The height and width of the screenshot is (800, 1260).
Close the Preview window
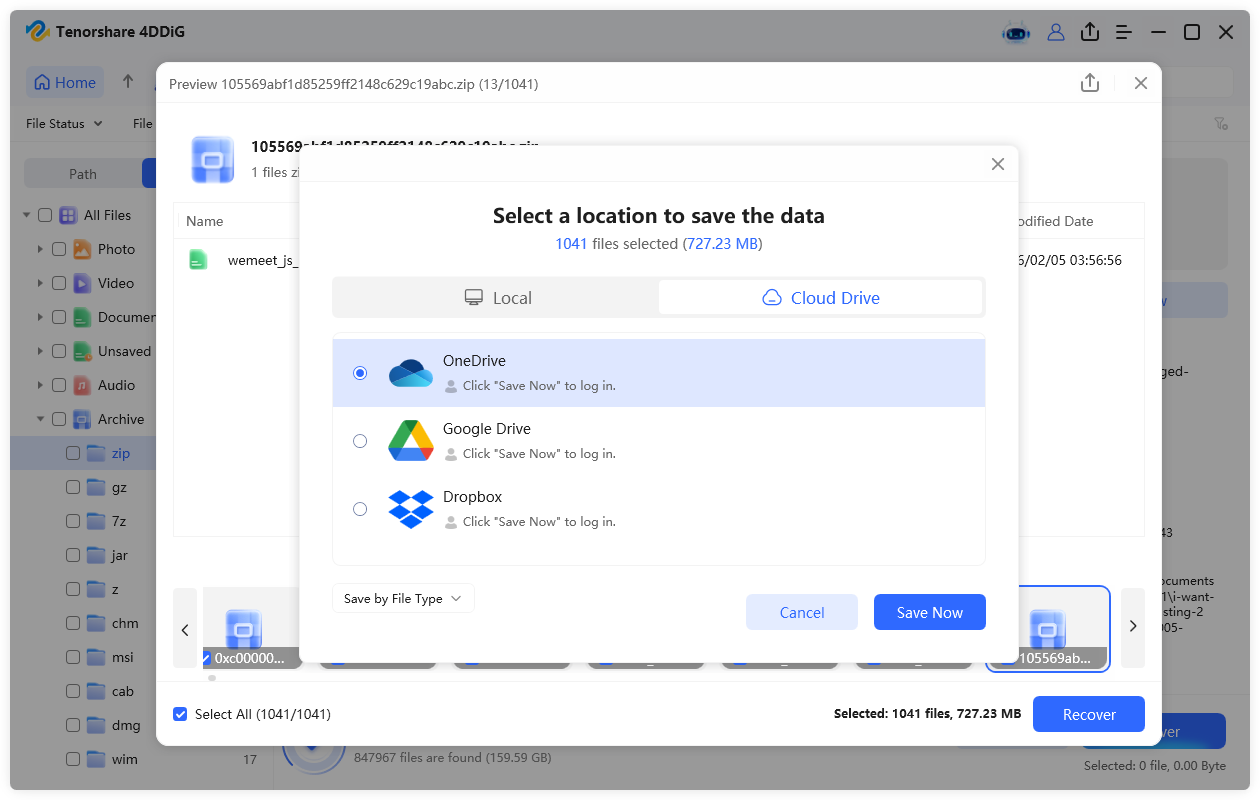[x=1141, y=83]
